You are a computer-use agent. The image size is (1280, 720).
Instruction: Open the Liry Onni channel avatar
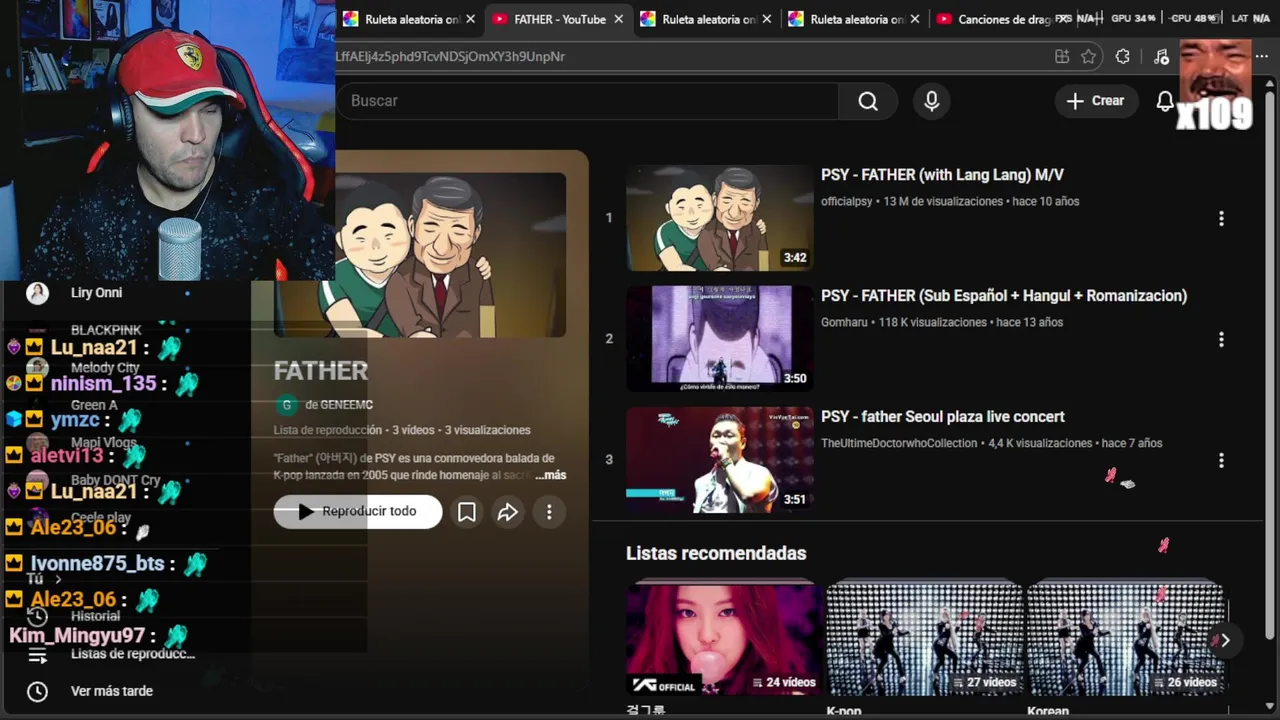tap(37, 293)
